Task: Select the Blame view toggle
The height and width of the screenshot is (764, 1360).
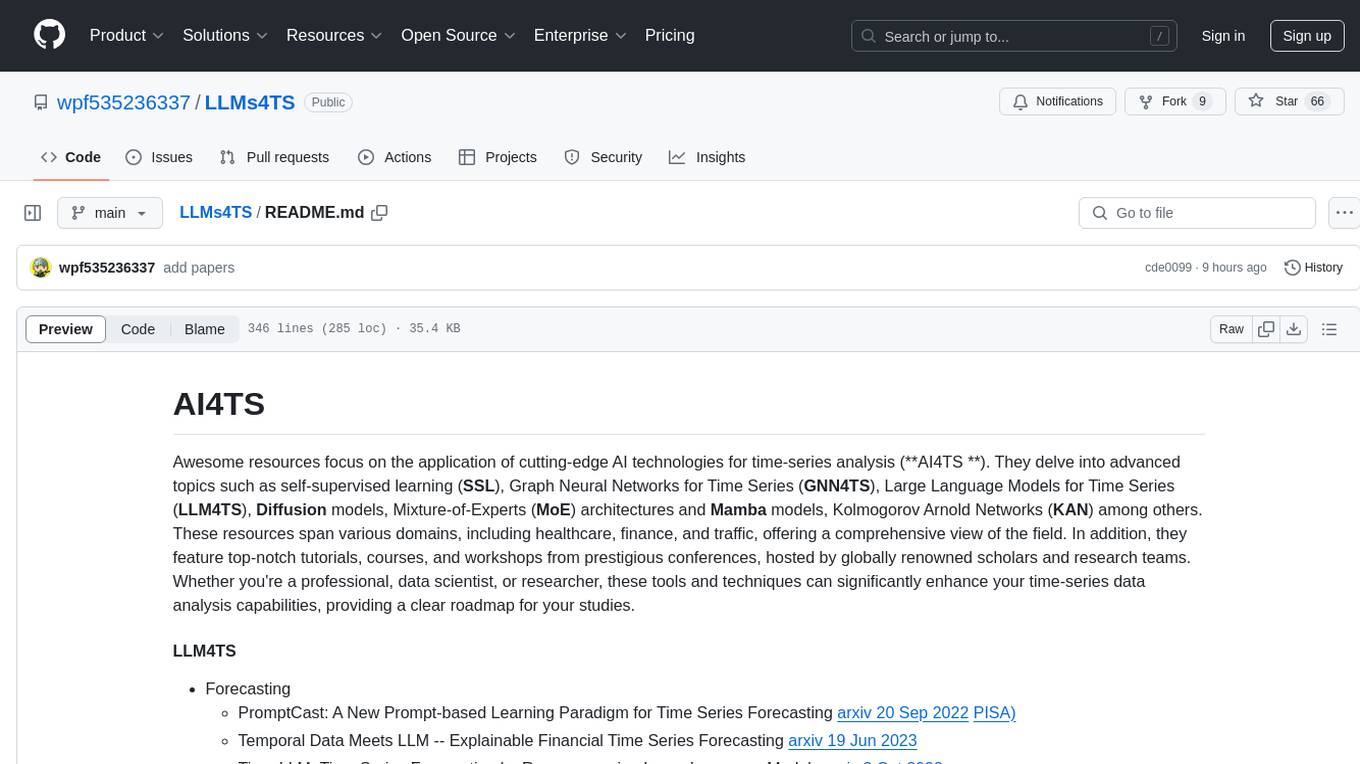Action: 204,329
